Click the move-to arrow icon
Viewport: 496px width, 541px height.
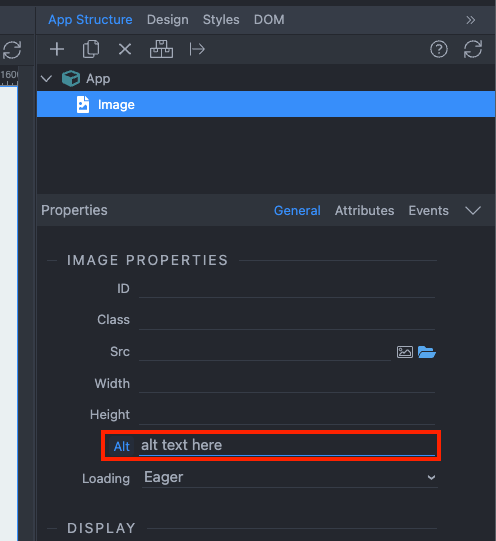[197, 49]
